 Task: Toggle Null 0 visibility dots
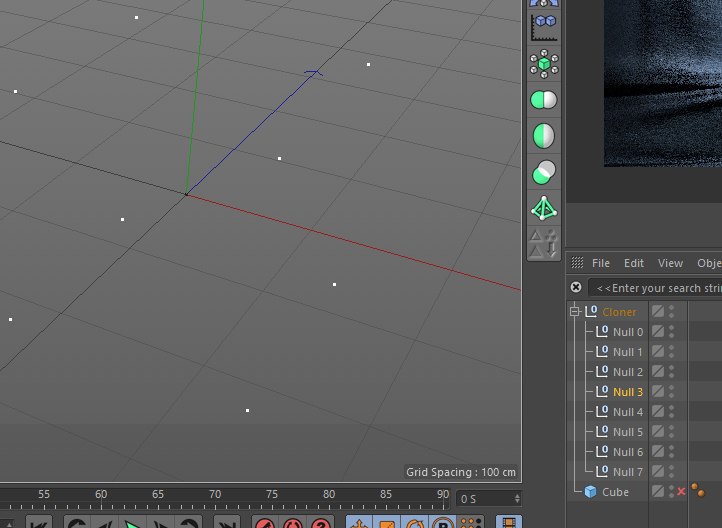click(671, 331)
